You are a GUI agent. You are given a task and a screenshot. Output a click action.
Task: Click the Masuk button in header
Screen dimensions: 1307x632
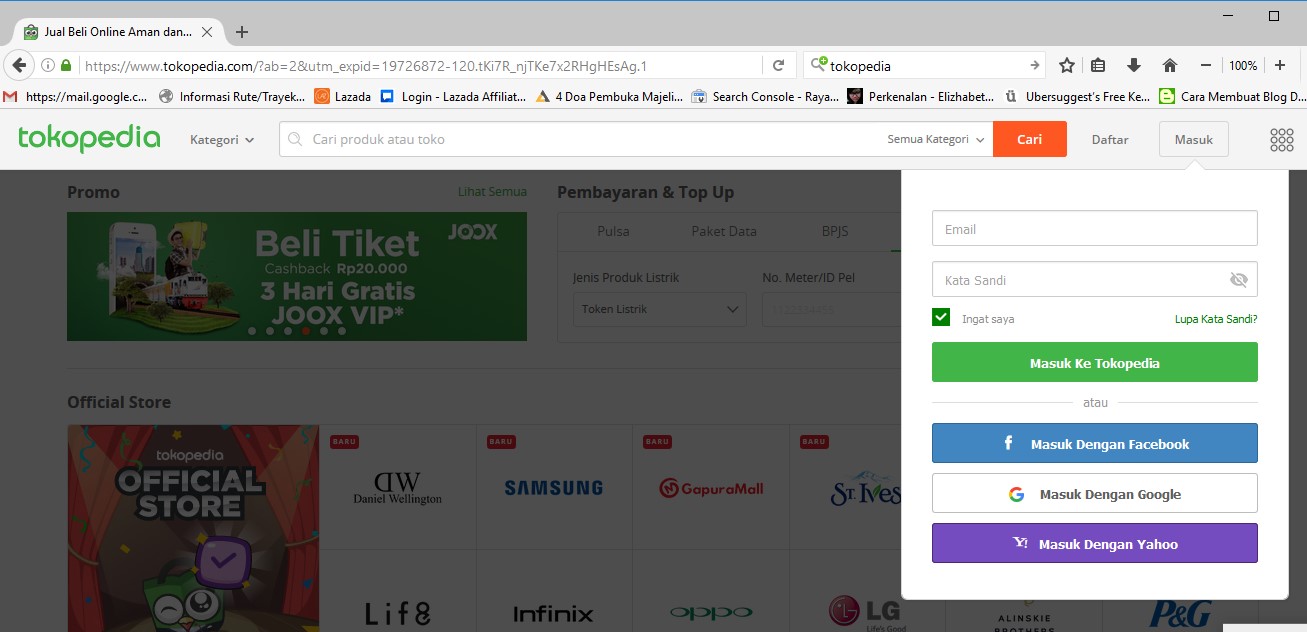pyautogui.click(x=1193, y=140)
